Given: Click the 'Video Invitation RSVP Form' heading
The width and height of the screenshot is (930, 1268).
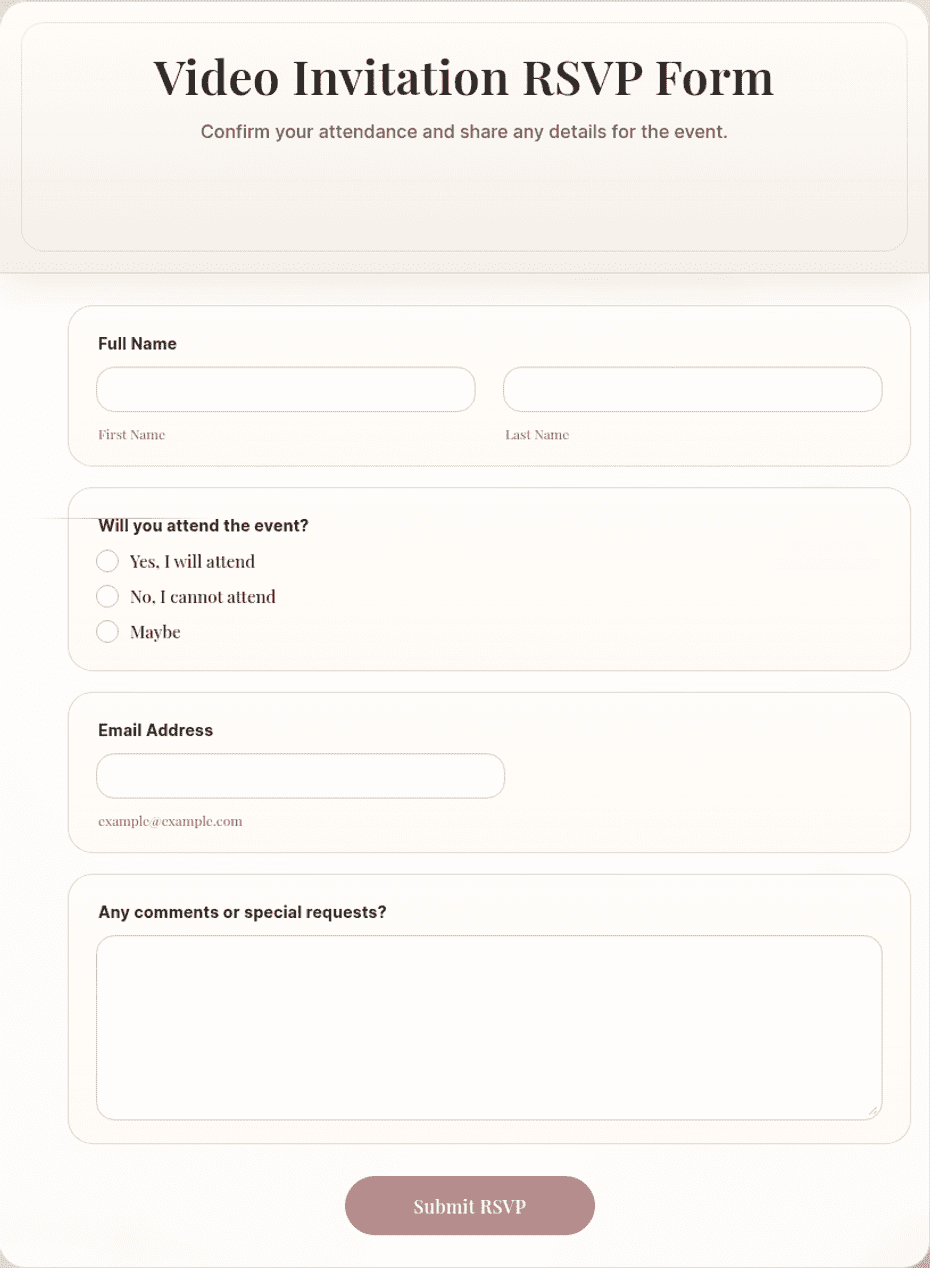Looking at the screenshot, I should click(464, 78).
